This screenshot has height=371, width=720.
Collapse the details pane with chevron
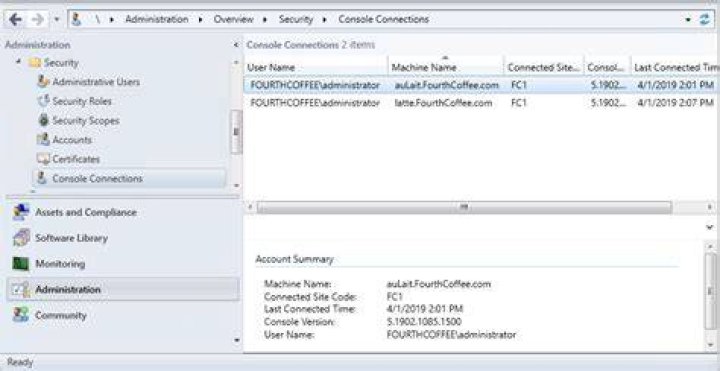tap(709, 227)
